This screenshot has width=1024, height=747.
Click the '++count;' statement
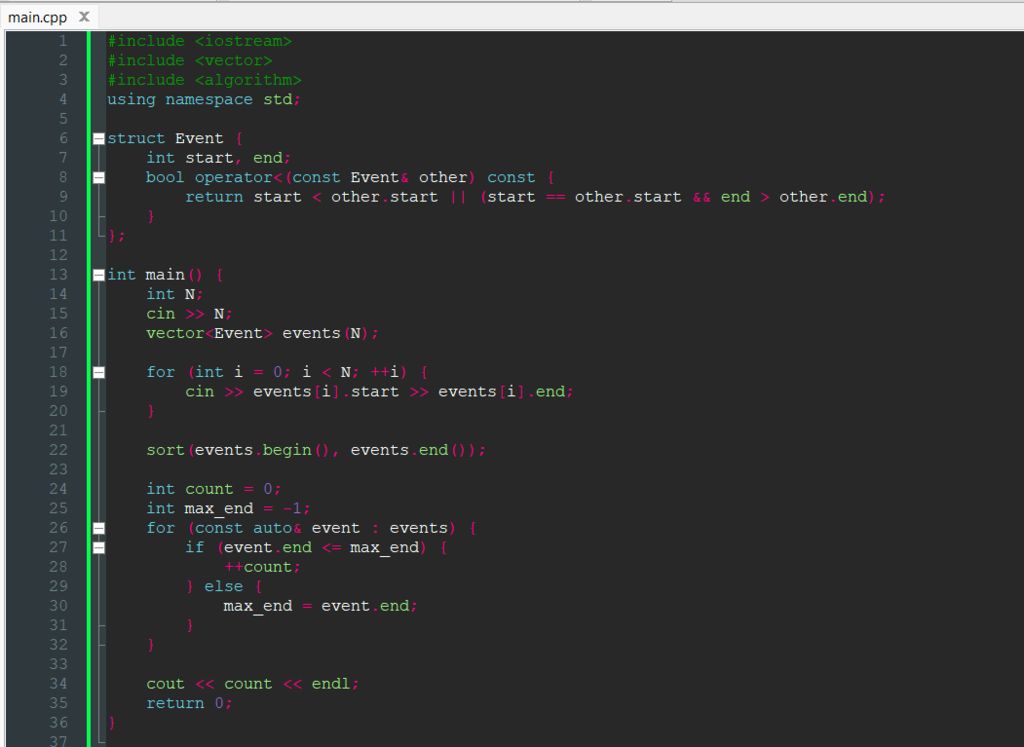pyautogui.click(x=263, y=567)
